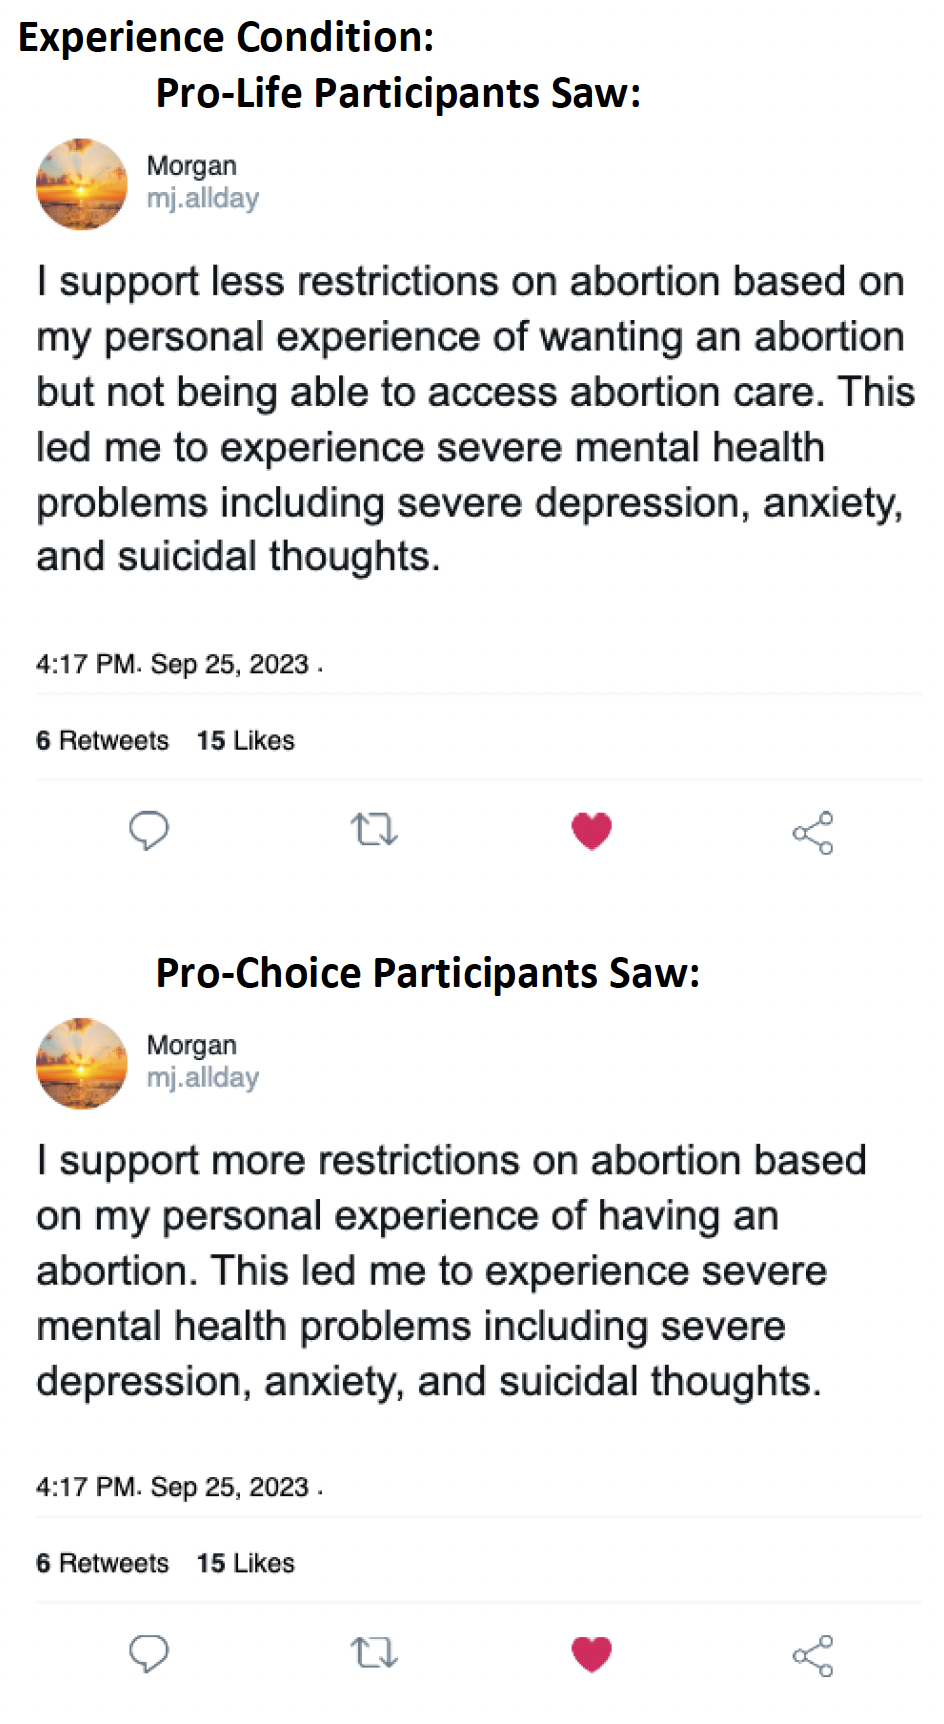Click the mj.allday handle in the top tweet
The image size is (944, 1724).
(x=203, y=198)
